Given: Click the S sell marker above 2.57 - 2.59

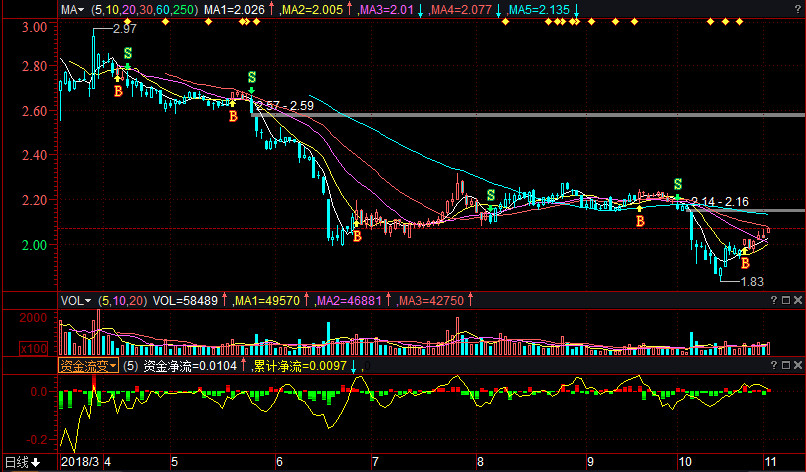Looking at the screenshot, I should point(251,77).
